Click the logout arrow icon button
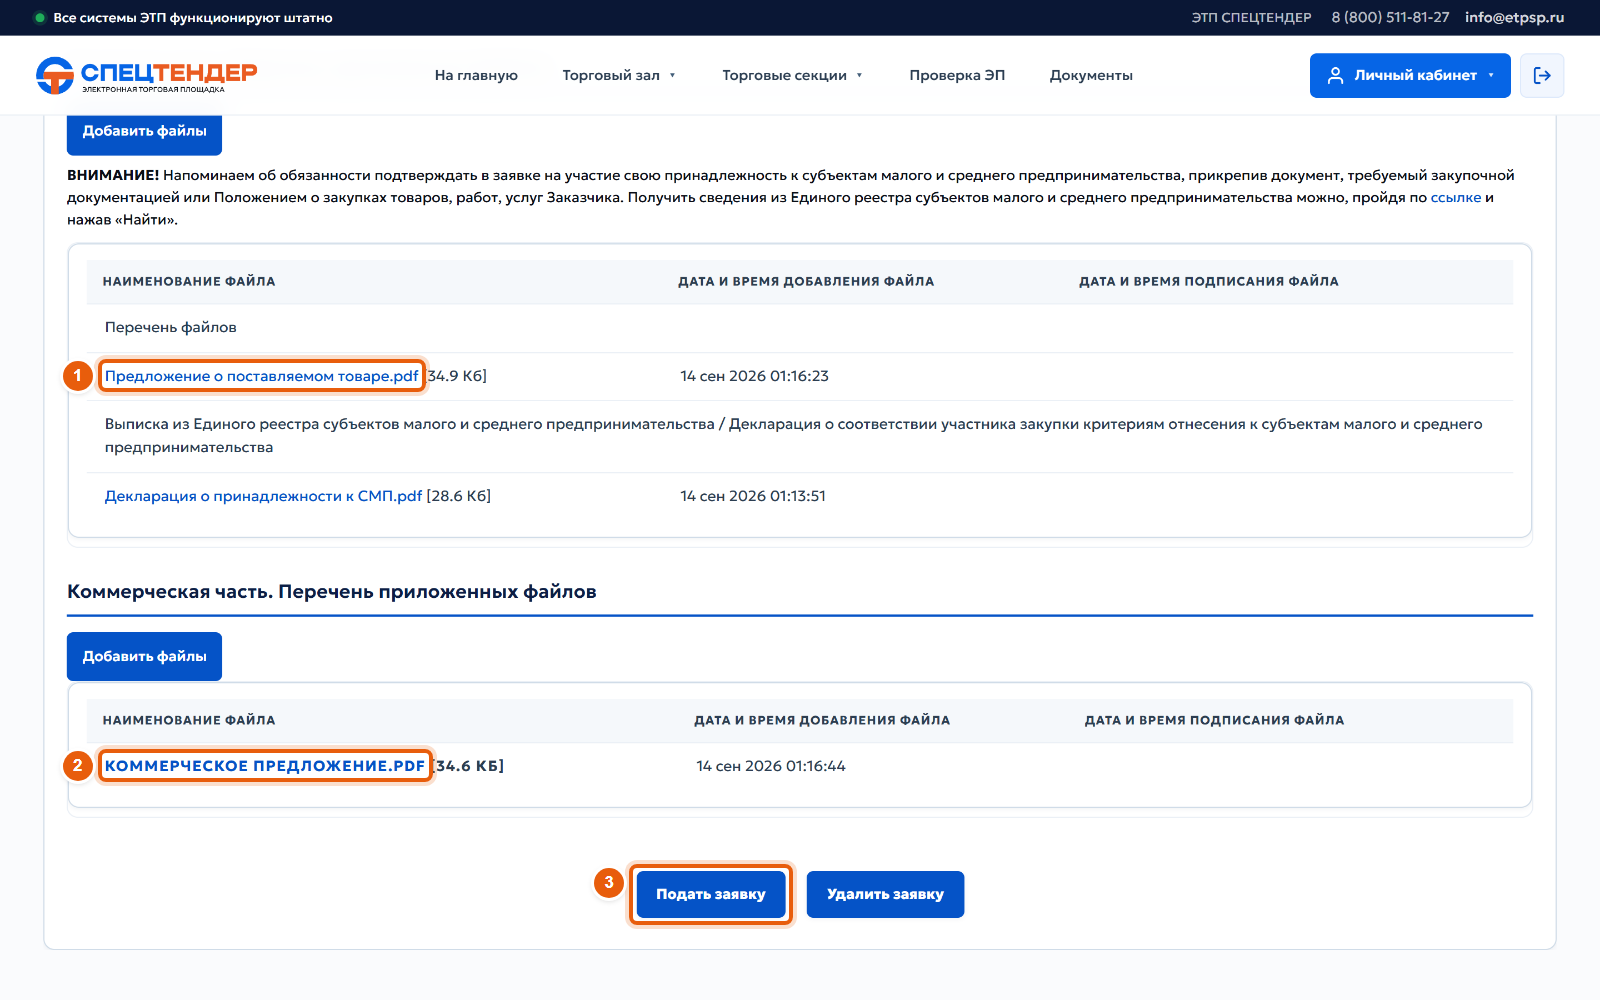Image resolution: width=1600 pixels, height=1000 pixels. tap(1542, 75)
